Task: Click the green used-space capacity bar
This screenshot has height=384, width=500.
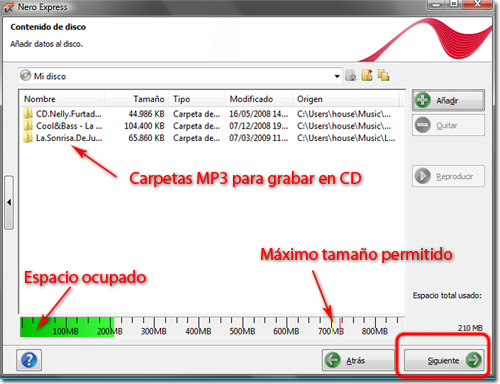Action: coord(67,327)
